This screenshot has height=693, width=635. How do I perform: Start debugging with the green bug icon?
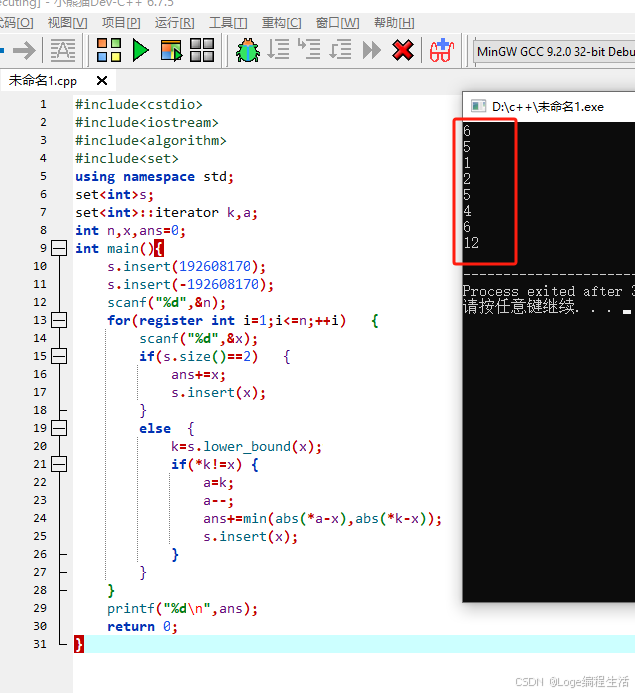(247, 50)
